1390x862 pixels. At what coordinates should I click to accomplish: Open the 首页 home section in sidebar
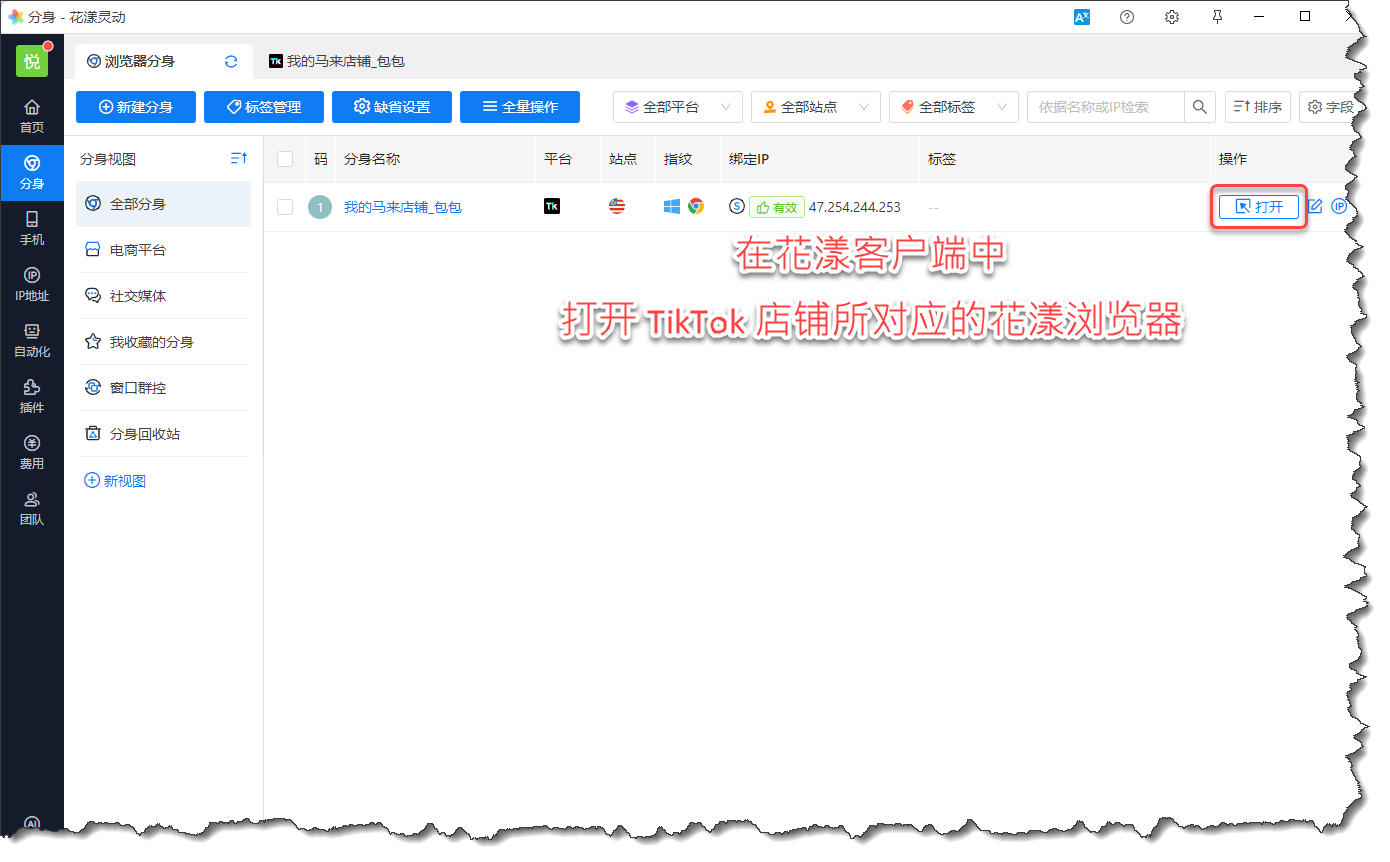click(x=32, y=116)
